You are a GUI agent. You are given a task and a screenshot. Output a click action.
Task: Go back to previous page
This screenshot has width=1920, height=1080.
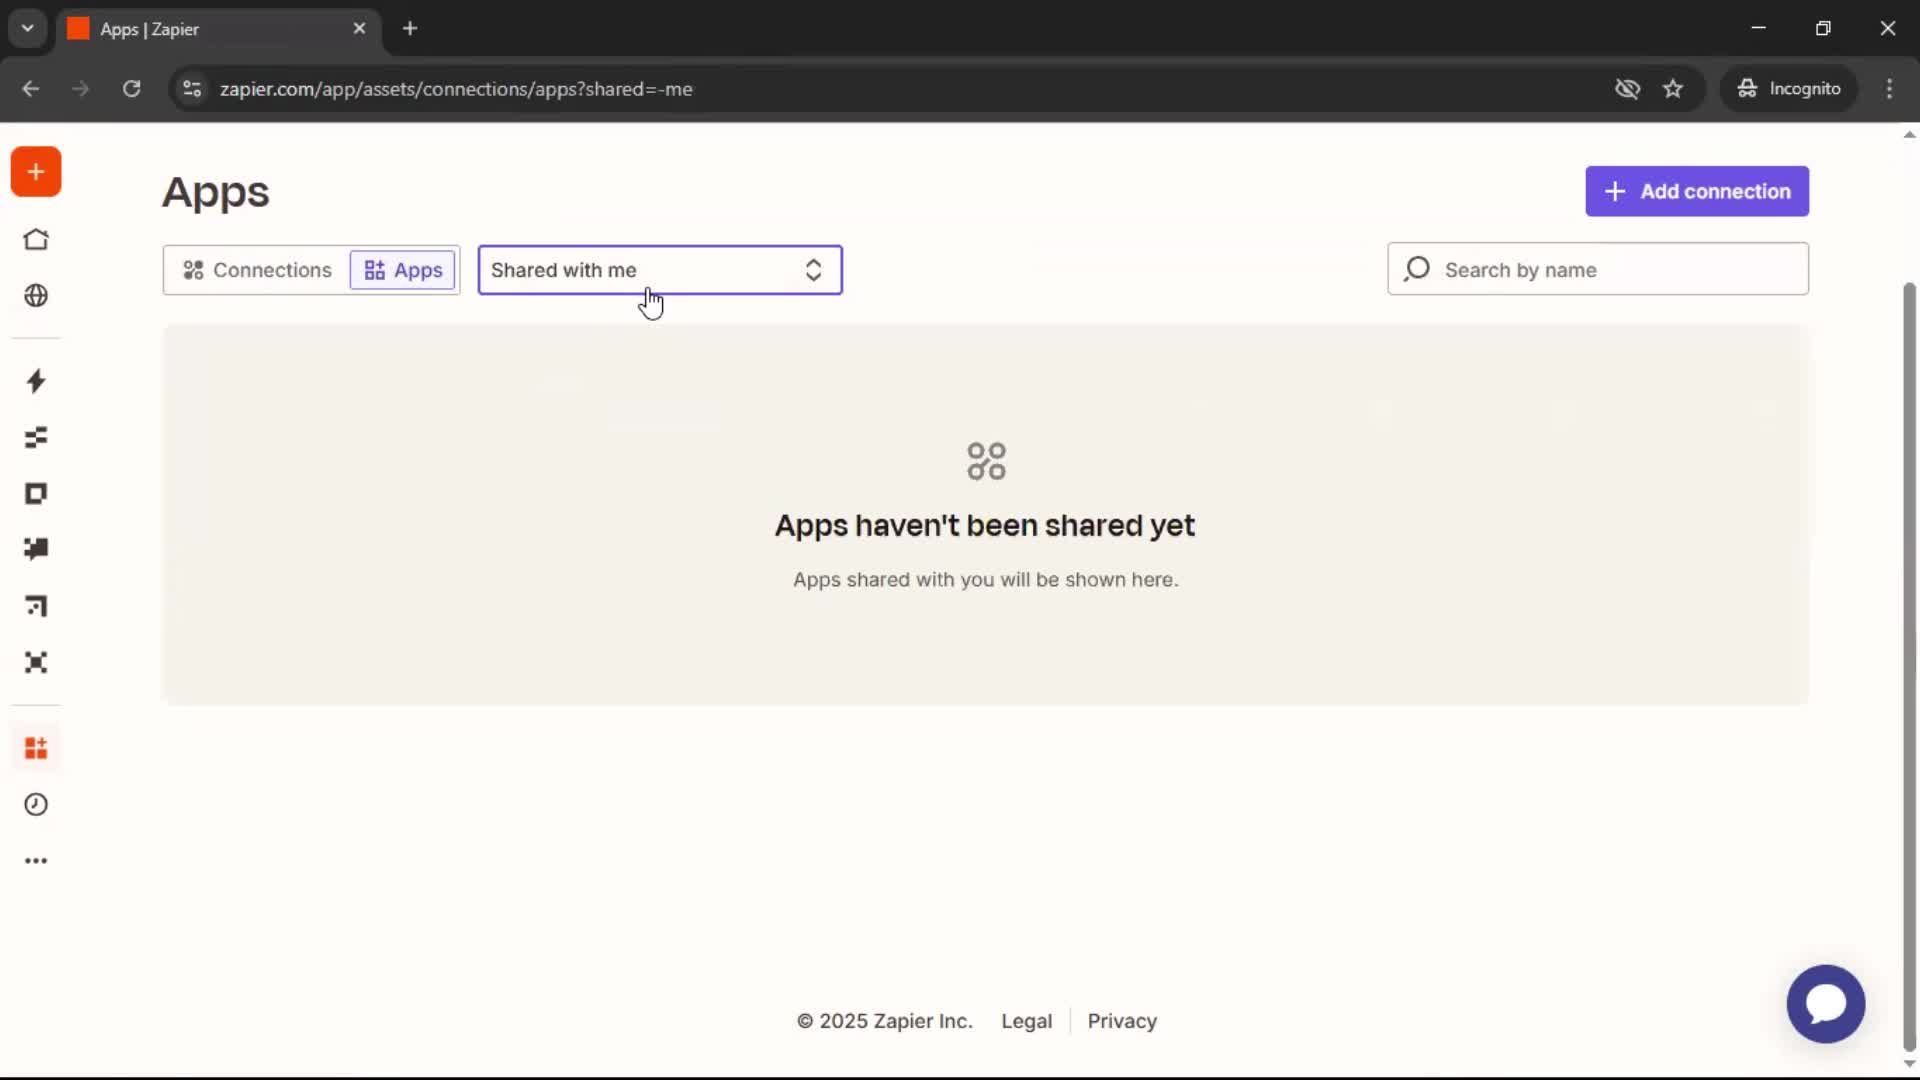[x=31, y=89]
